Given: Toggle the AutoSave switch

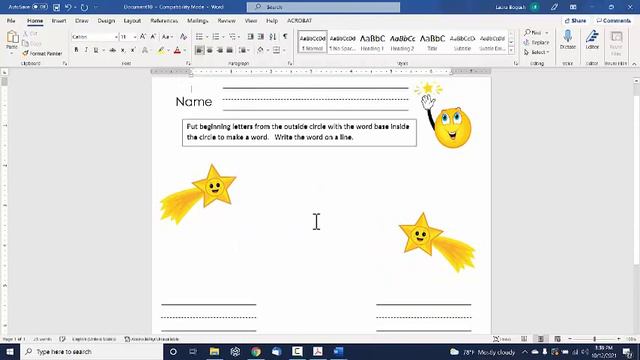Looking at the screenshot, I should pos(40,7).
